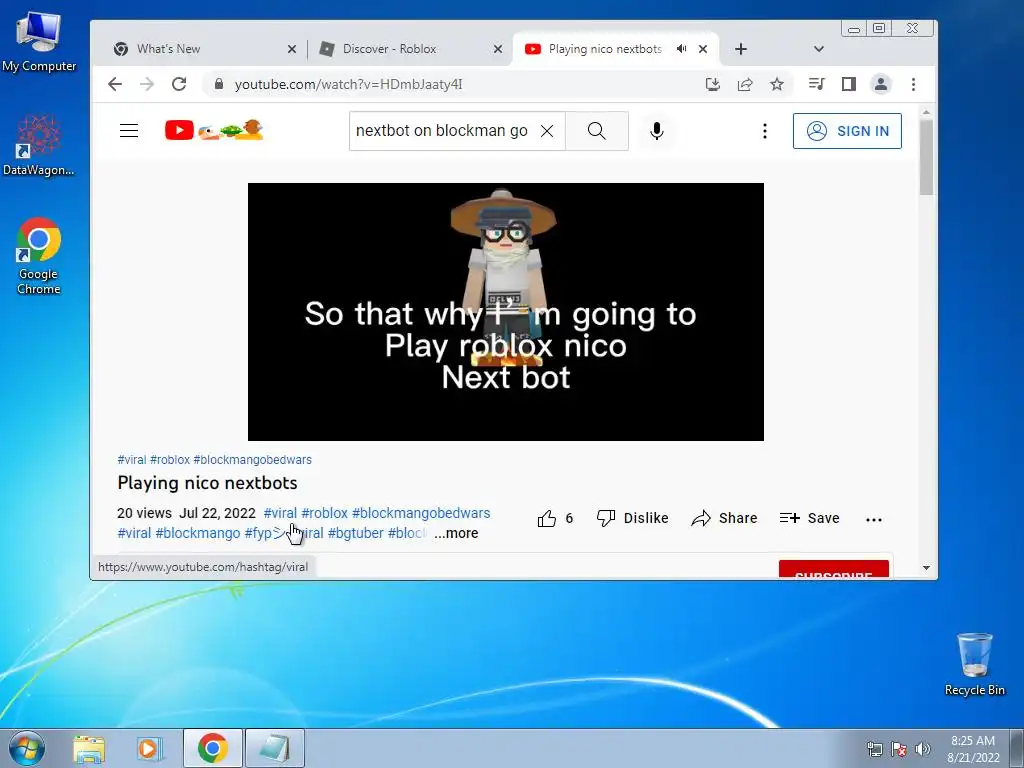Click the volume speaker tray icon
The height and width of the screenshot is (768, 1024).
923,749
